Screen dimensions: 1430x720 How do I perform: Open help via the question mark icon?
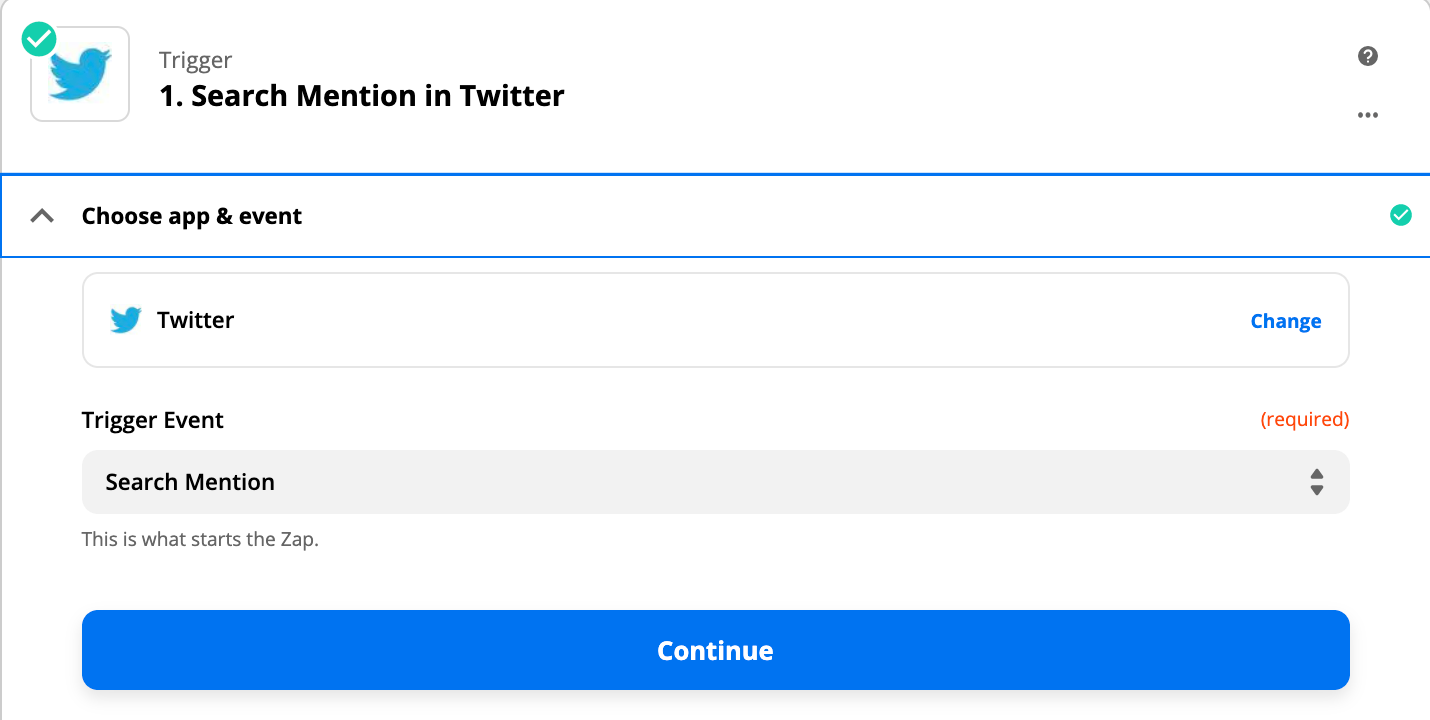pyautogui.click(x=1368, y=56)
